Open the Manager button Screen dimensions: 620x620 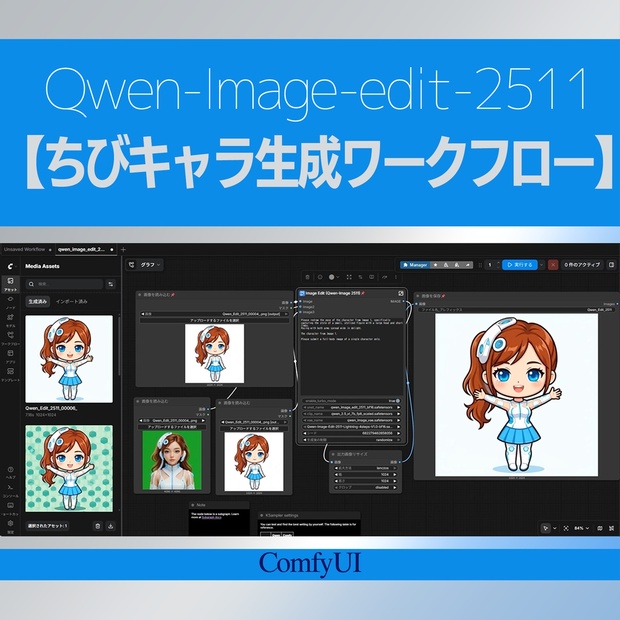415,265
